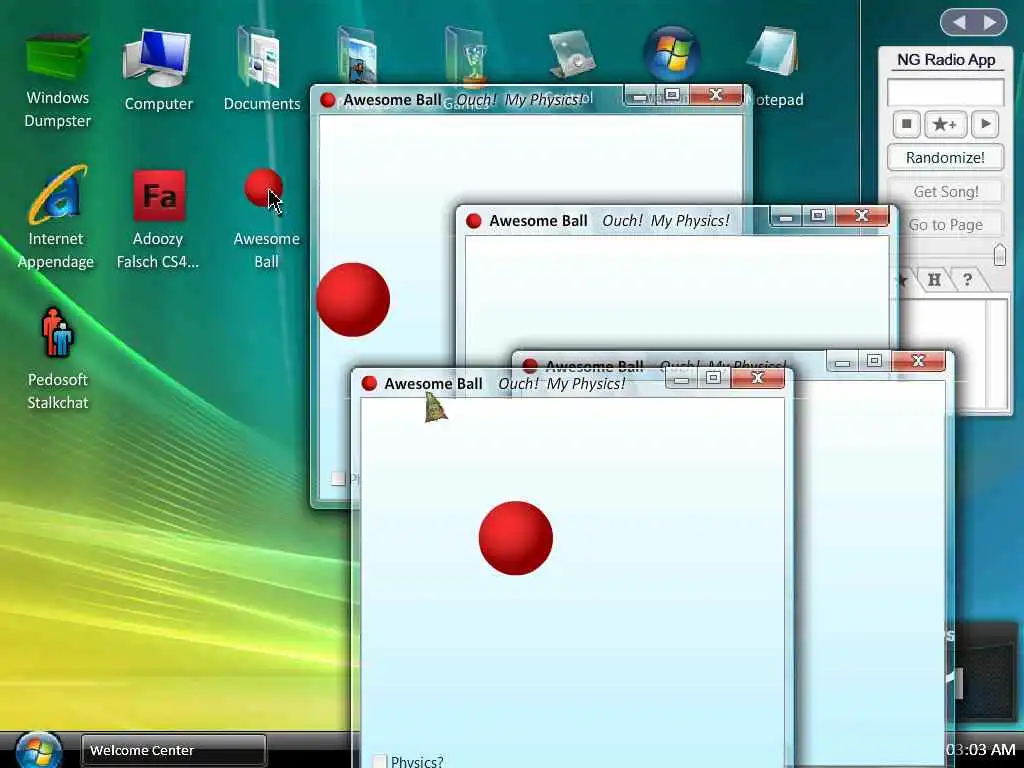Toggle the partly hidden checkbox in rearmost window
This screenshot has height=768, width=1024.
338,479
